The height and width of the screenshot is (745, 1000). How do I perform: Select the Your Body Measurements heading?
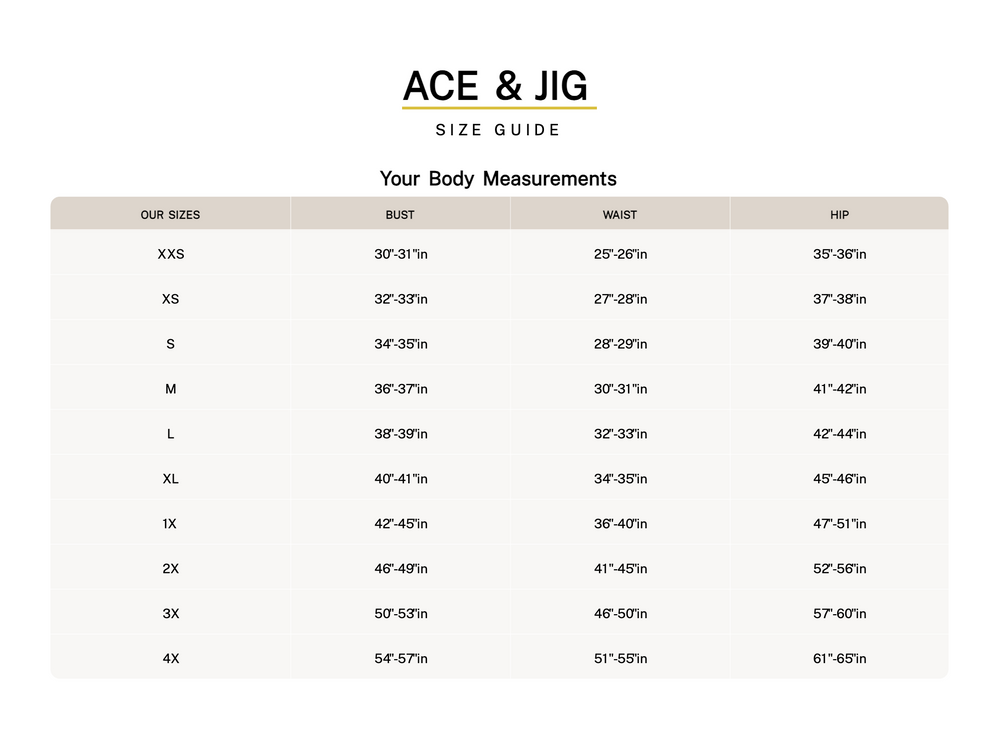point(498,179)
